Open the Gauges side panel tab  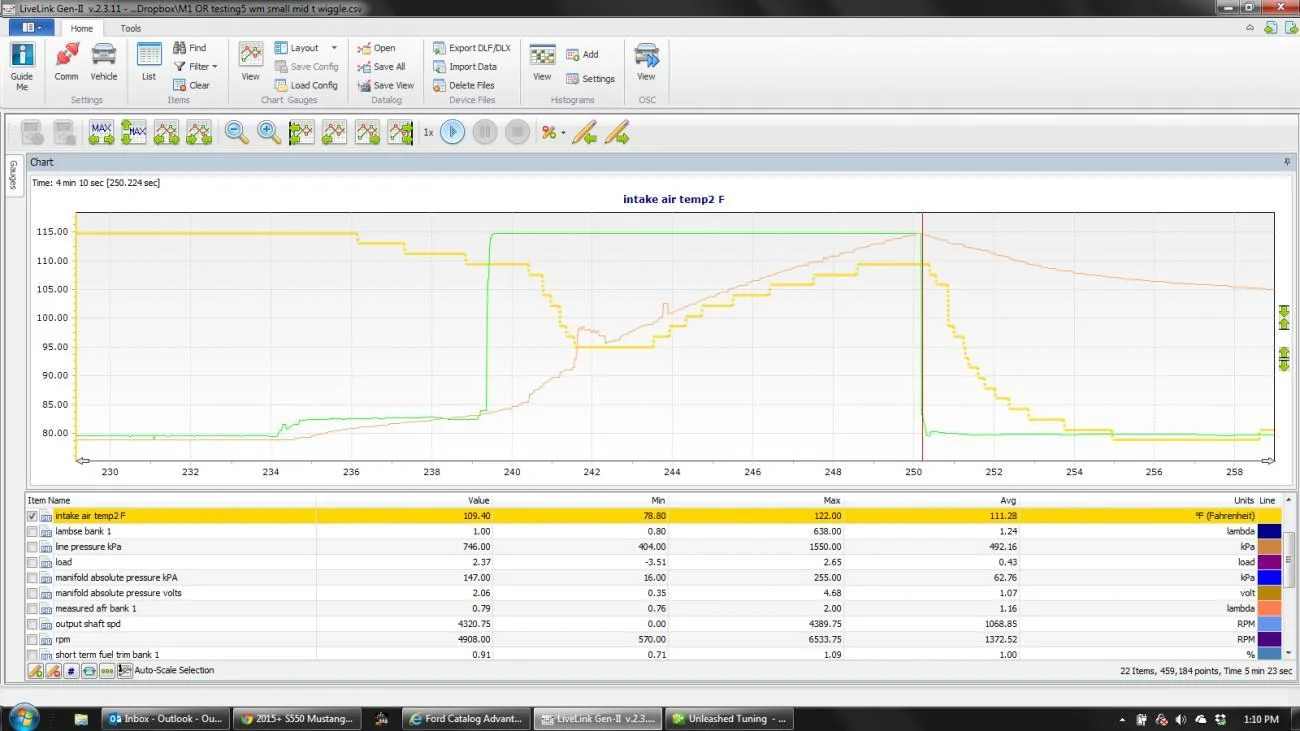[x=13, y=175]
